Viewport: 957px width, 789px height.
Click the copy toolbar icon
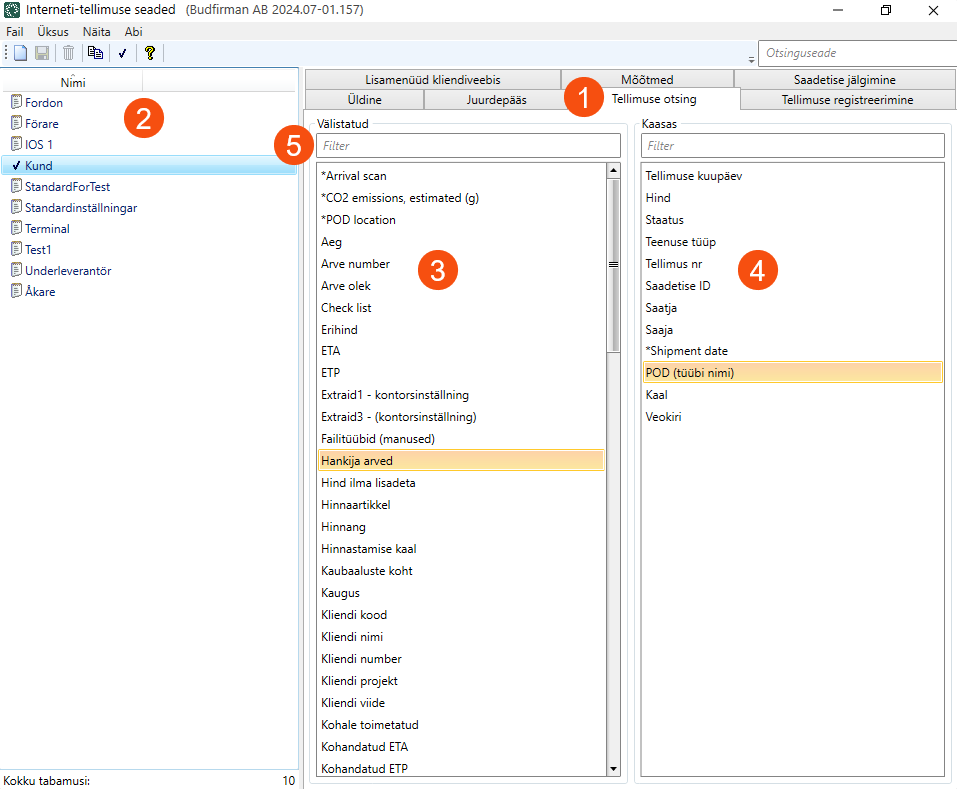coord(95,53)
